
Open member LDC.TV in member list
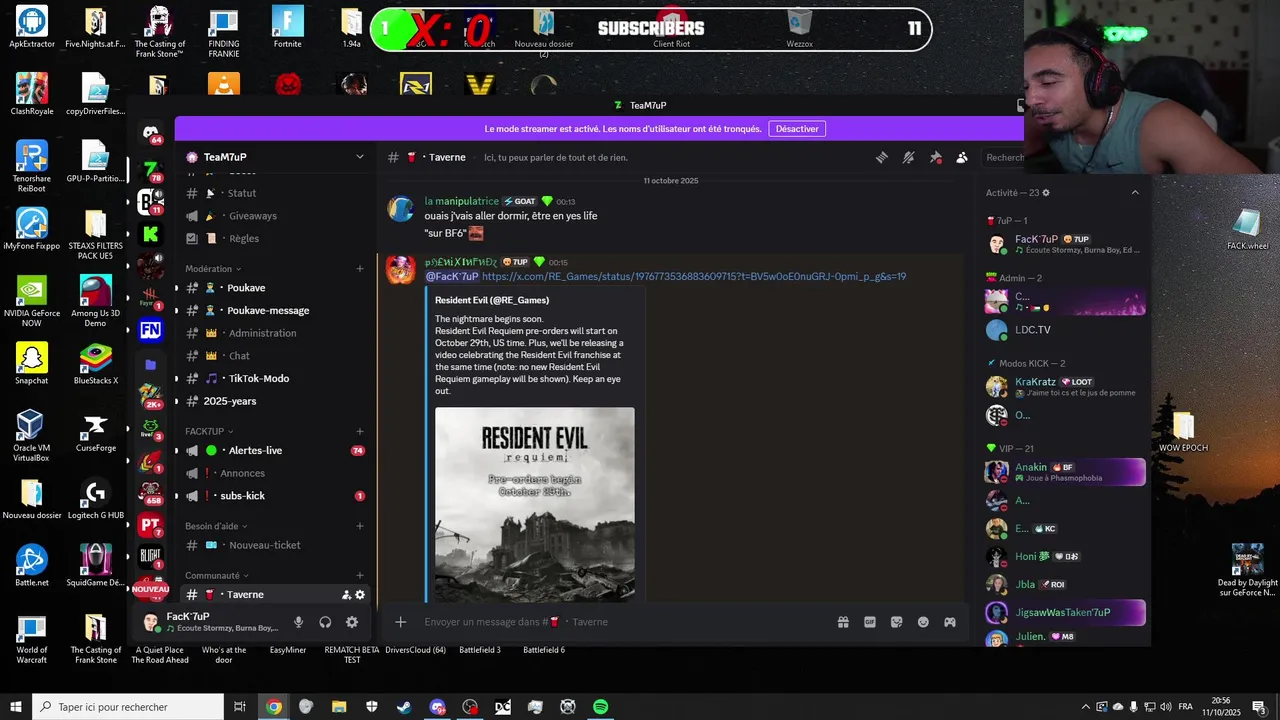tap(1065, 330)
